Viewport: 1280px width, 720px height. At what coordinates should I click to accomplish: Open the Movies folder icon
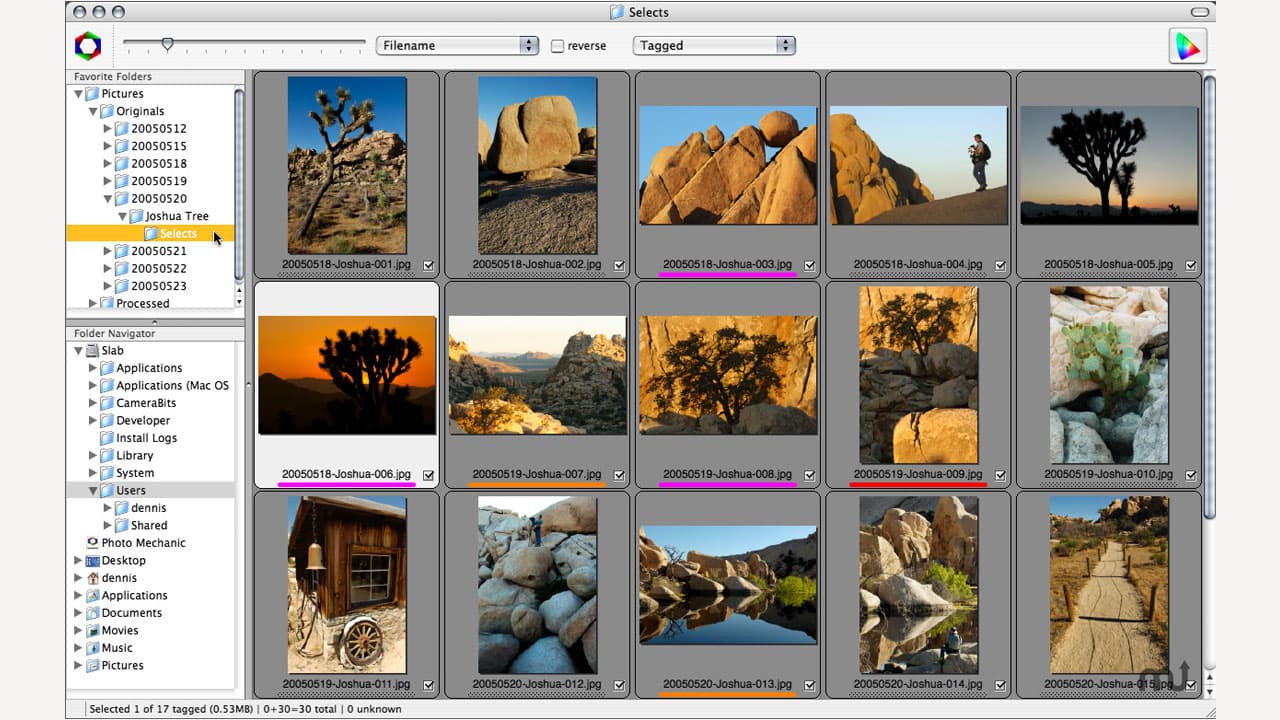(114, 630)
